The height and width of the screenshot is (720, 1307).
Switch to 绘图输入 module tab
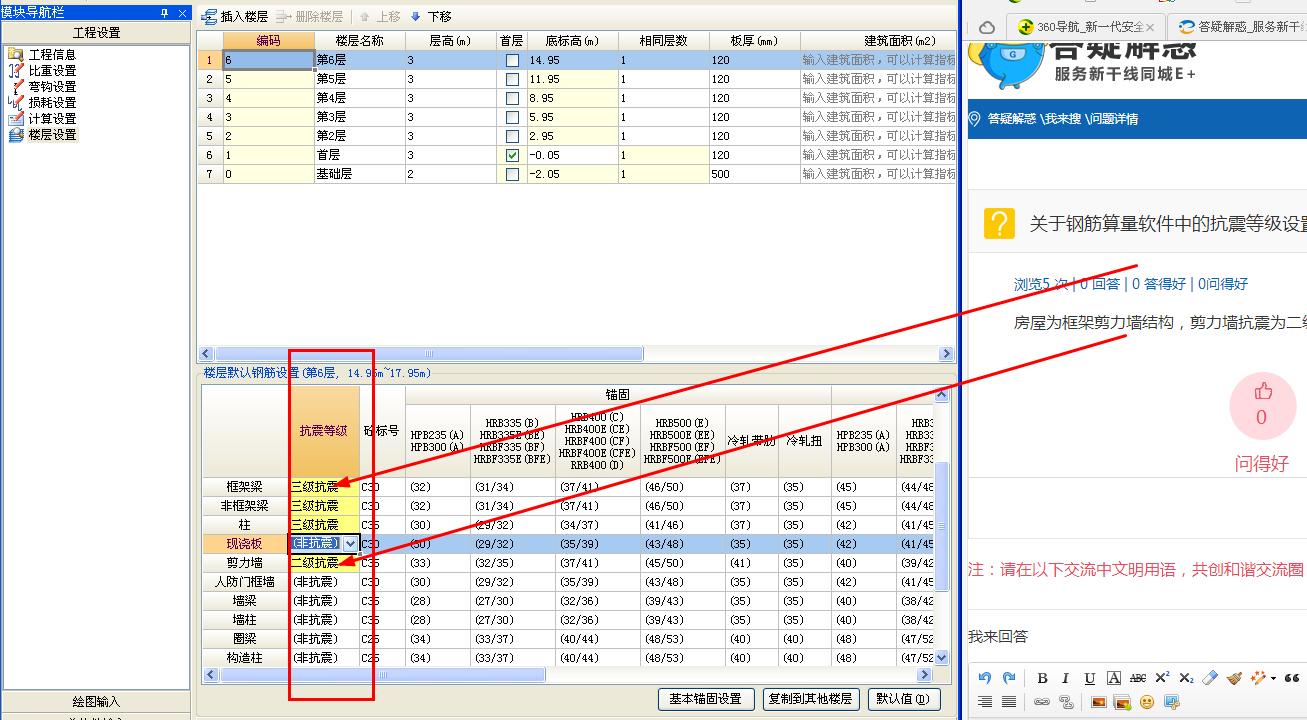[x=95, y=701]
